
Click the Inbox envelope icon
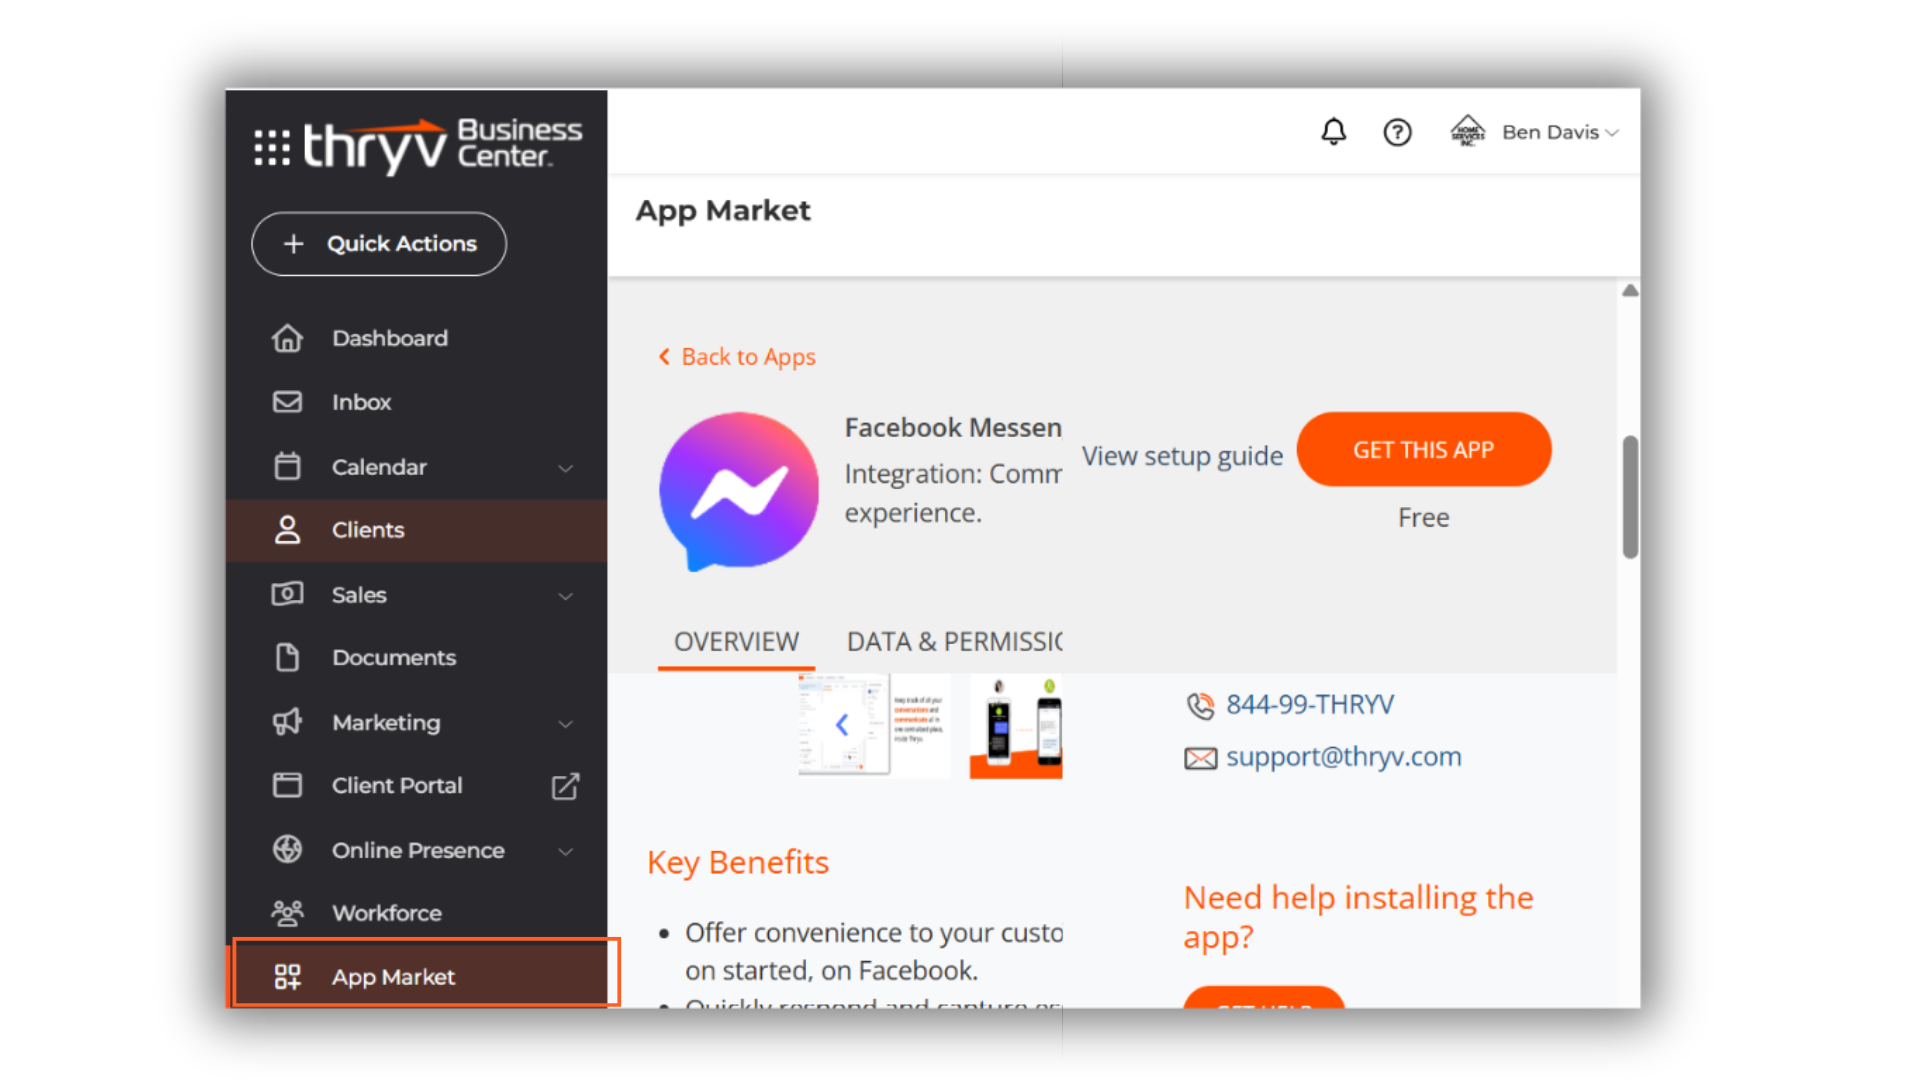click(287, 402)
